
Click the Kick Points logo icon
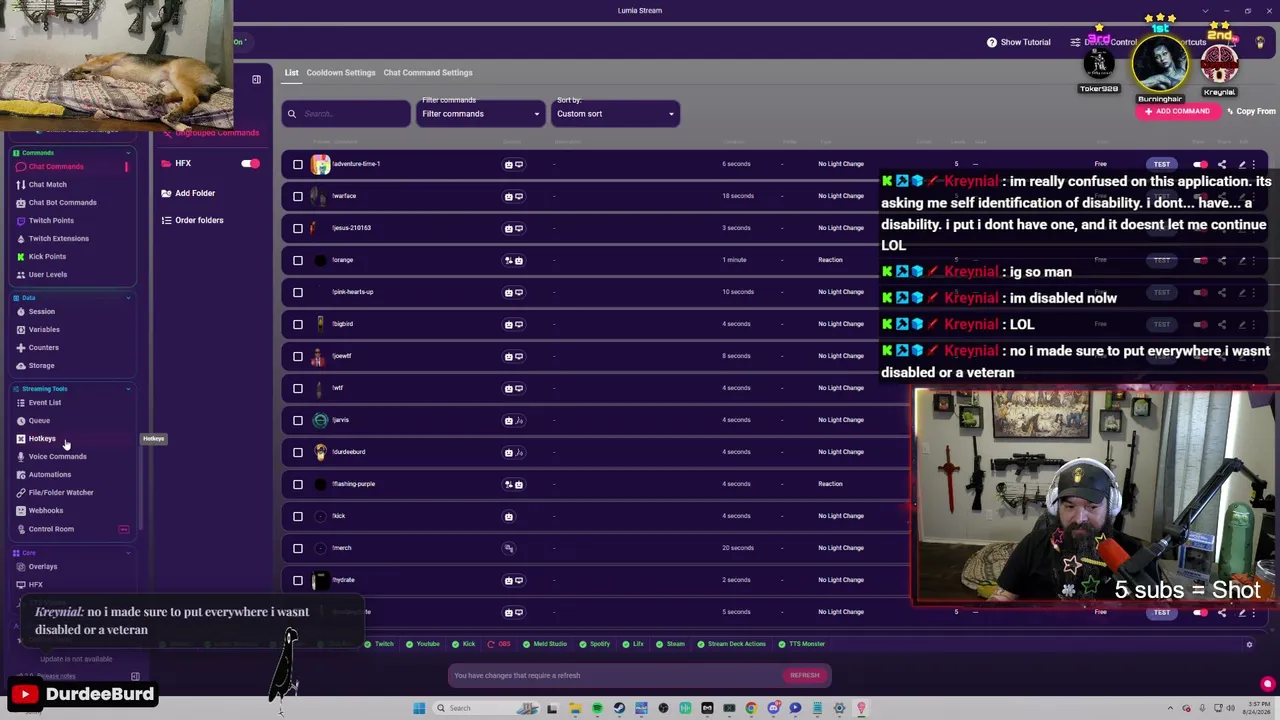[x=20, y=257]
